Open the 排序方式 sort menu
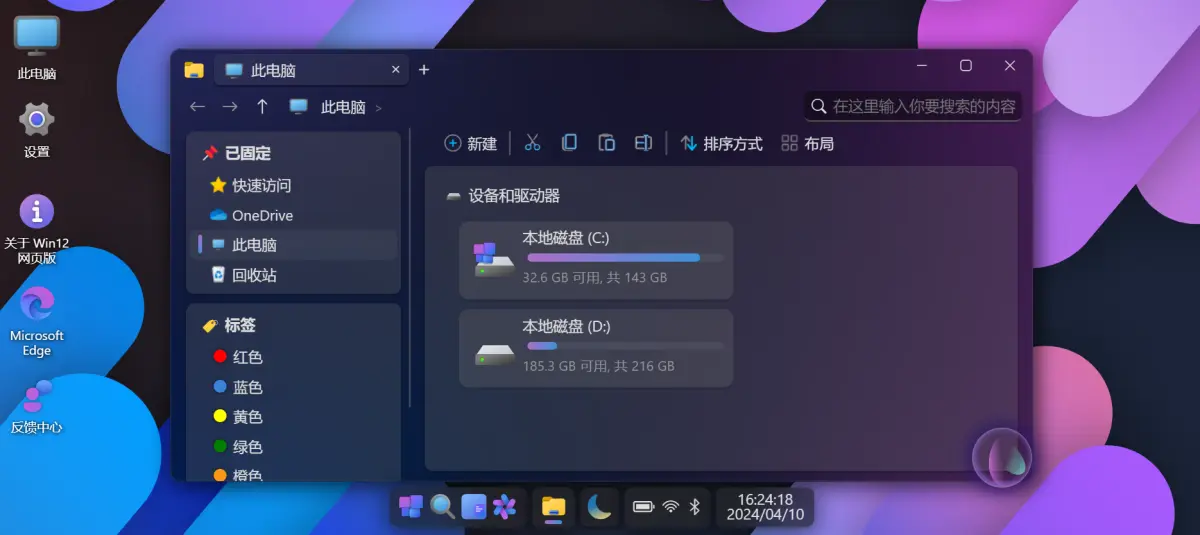 721,143
